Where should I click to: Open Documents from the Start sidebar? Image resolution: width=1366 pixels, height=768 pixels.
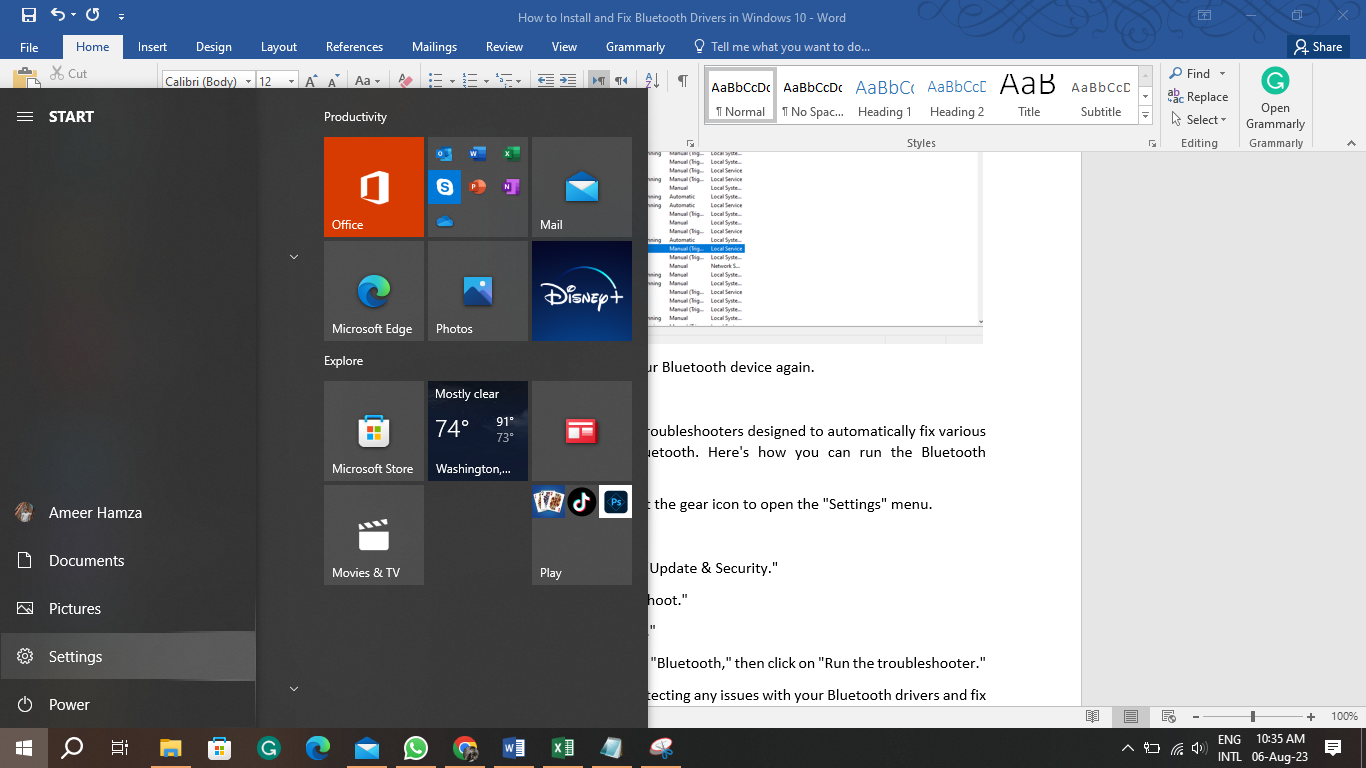128,561
